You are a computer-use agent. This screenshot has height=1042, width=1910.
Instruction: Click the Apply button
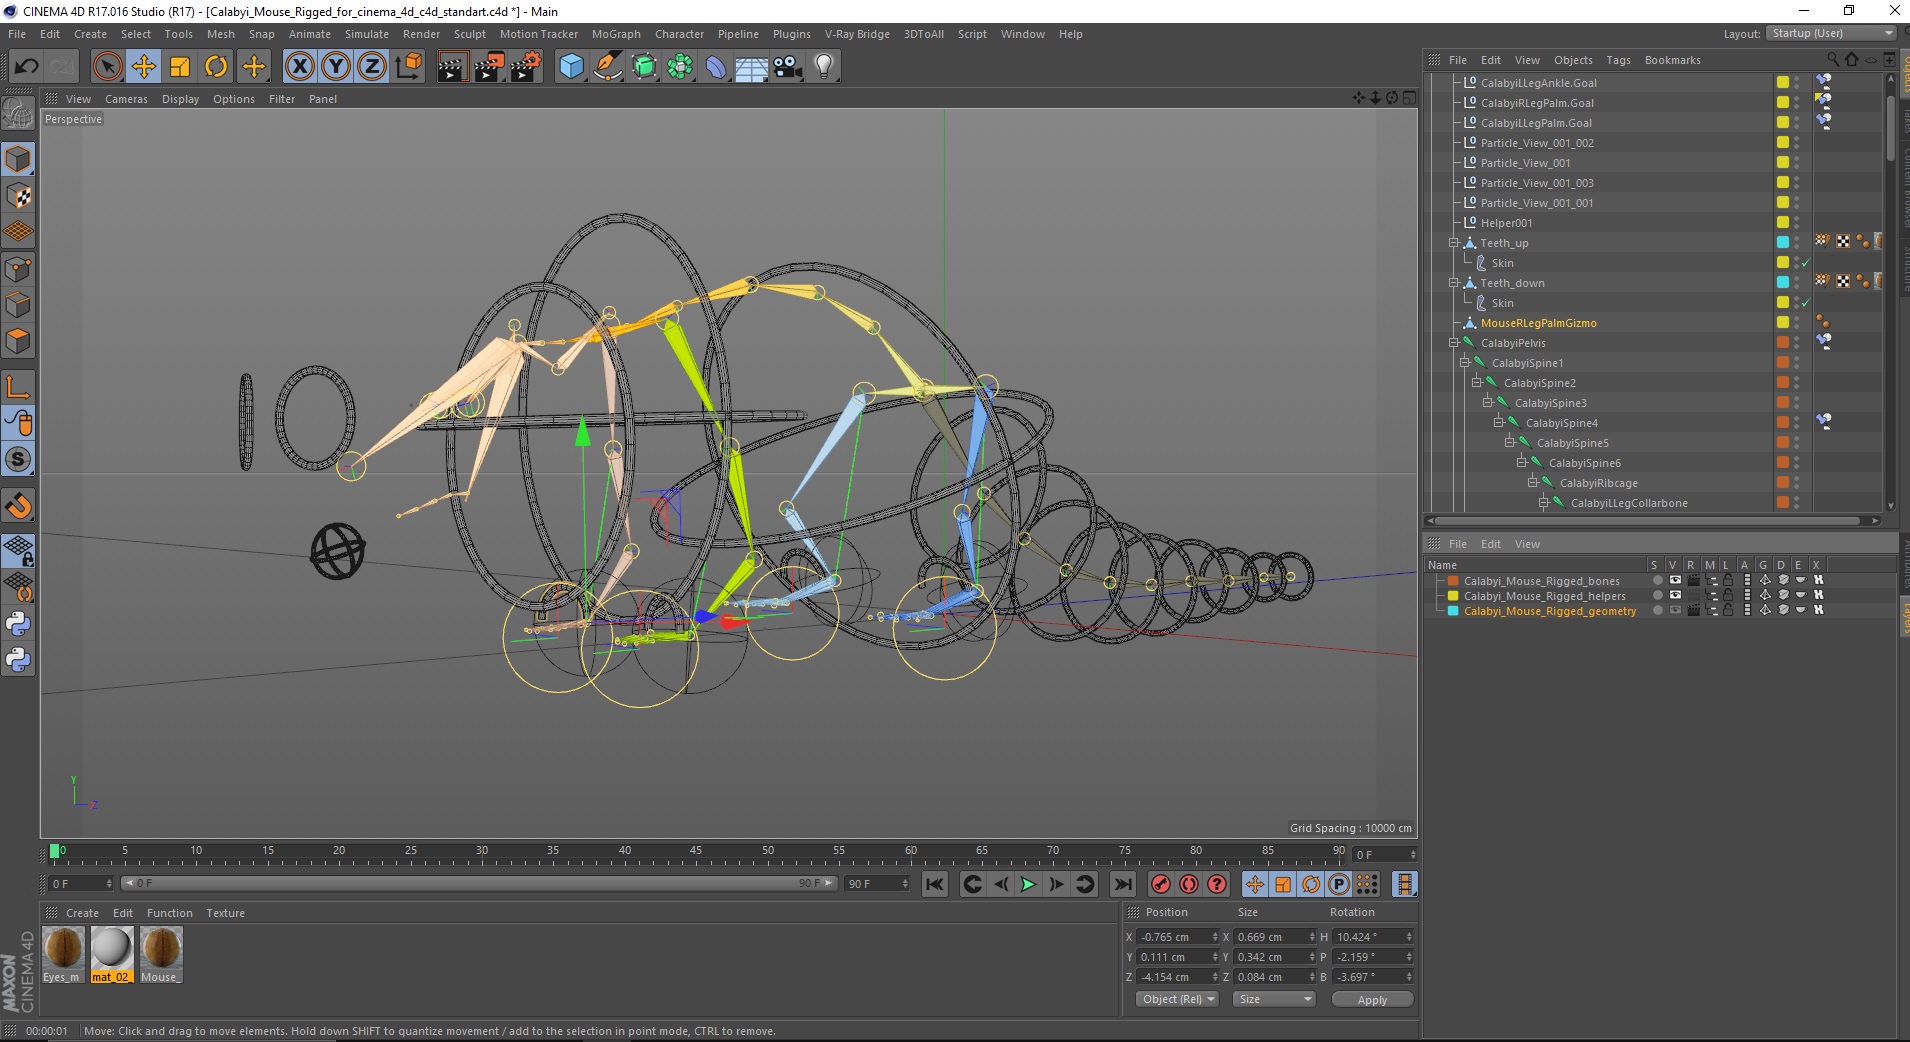coord(1372,1000)
